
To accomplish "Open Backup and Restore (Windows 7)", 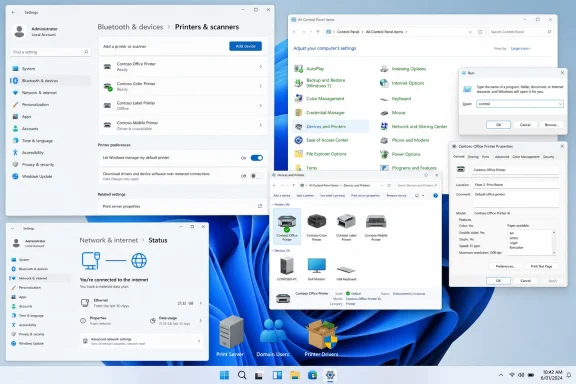I will pyautogui.click(x=320, y=83).
